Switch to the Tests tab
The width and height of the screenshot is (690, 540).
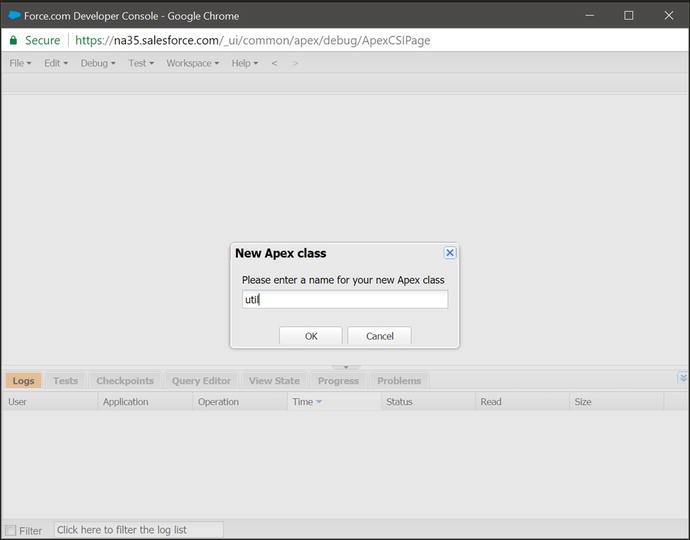click(x=66, y=381)
